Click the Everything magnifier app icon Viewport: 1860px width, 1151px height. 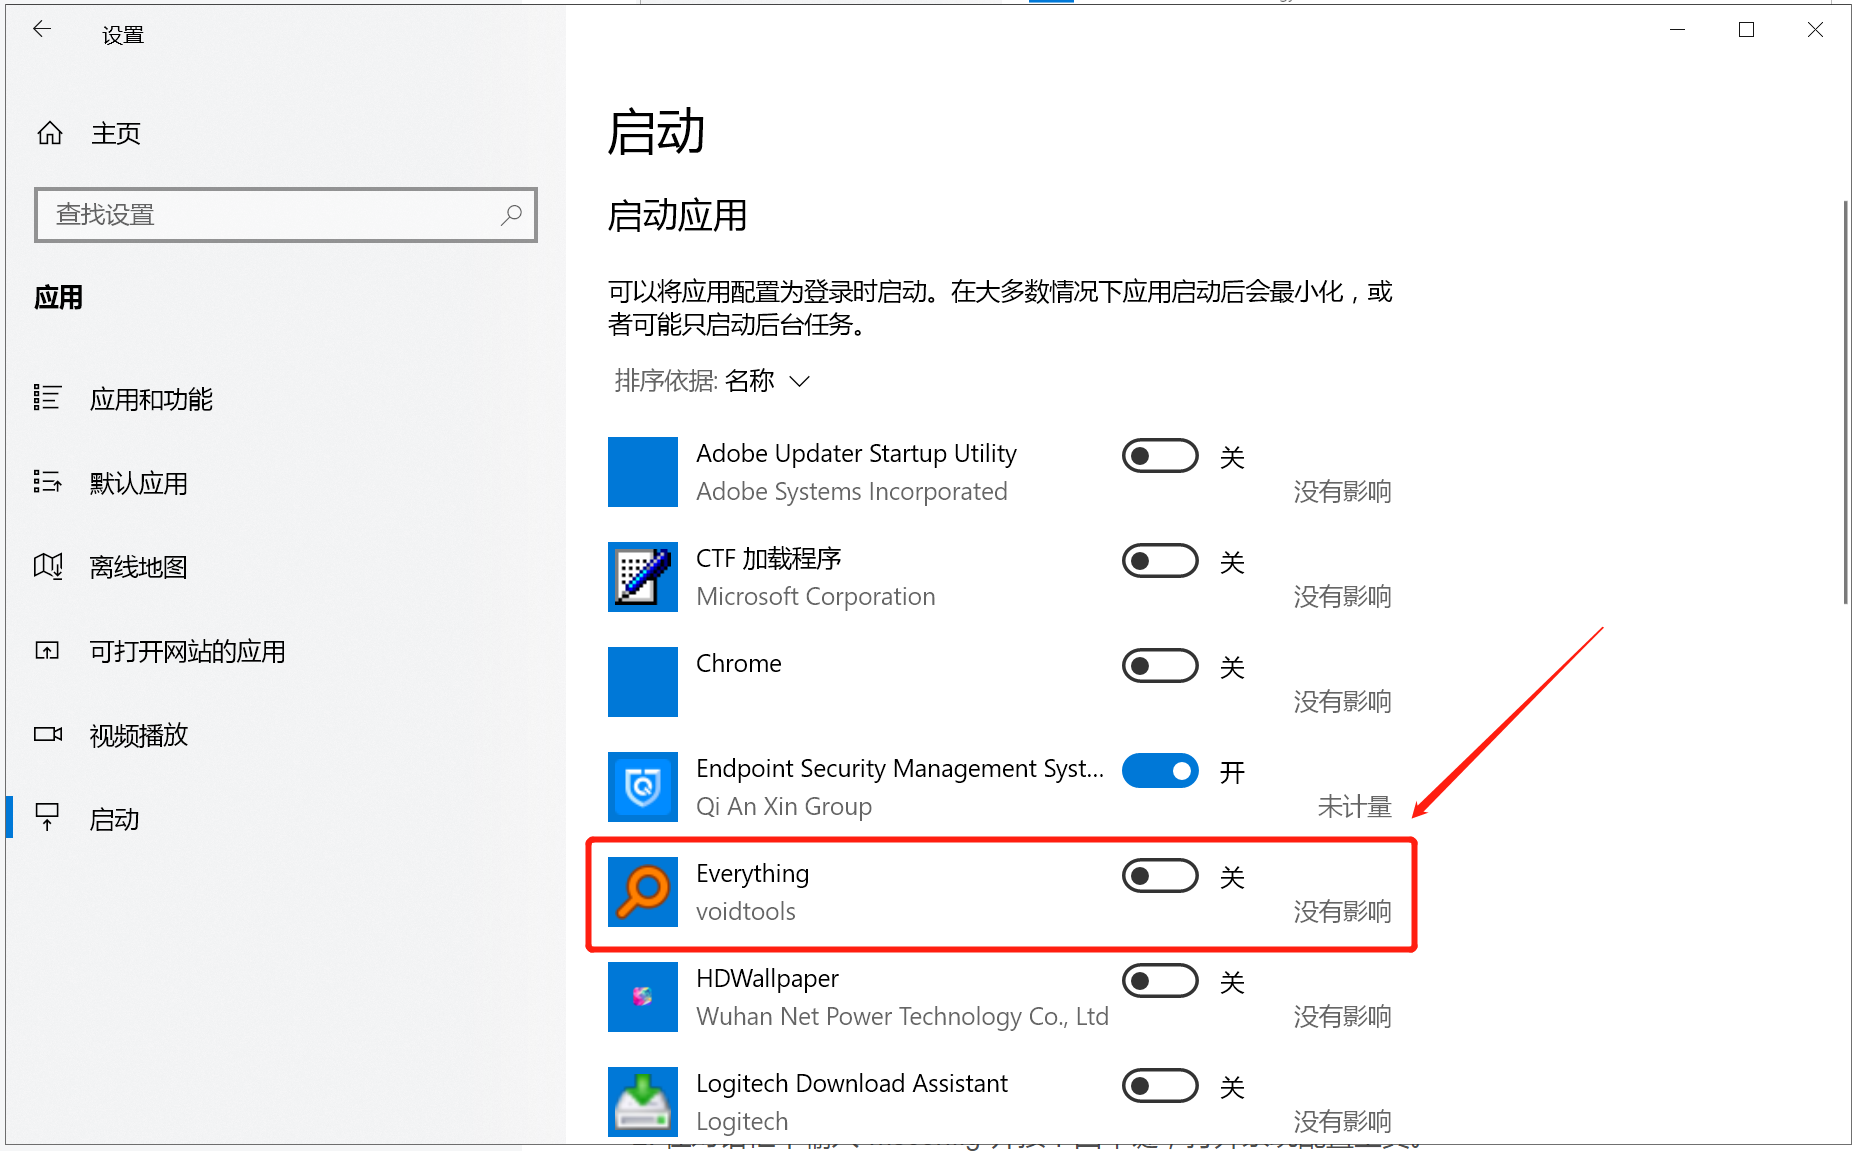click(x=643, y=892)
